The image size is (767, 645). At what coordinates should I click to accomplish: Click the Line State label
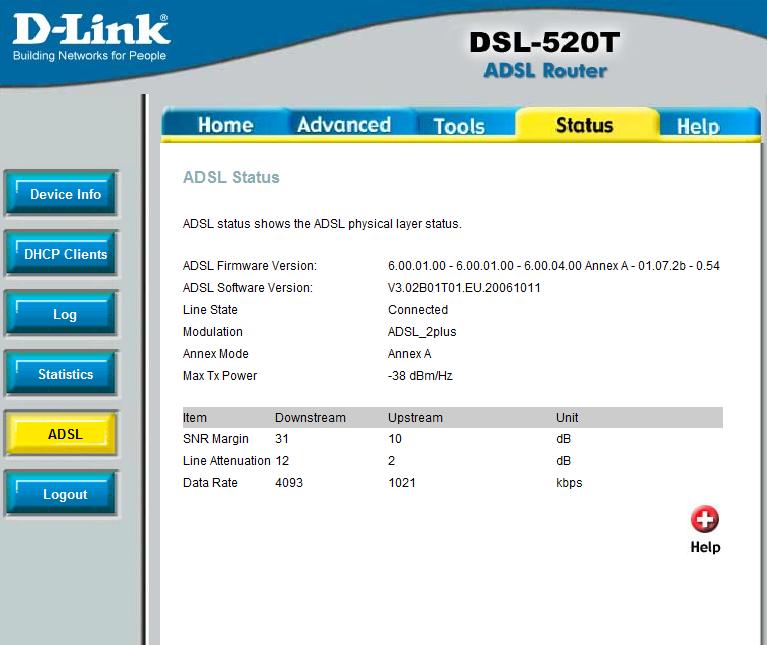[x=210, y=310]
